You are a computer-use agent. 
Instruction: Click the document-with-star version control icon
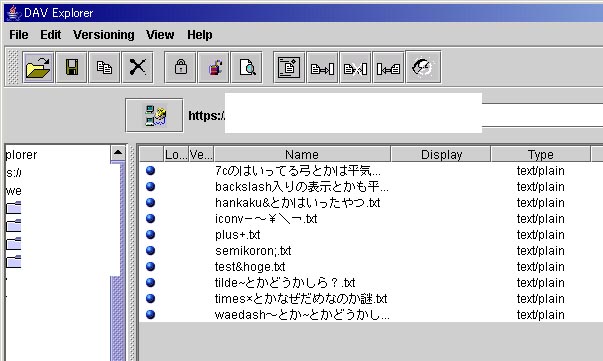pos(289,67)
